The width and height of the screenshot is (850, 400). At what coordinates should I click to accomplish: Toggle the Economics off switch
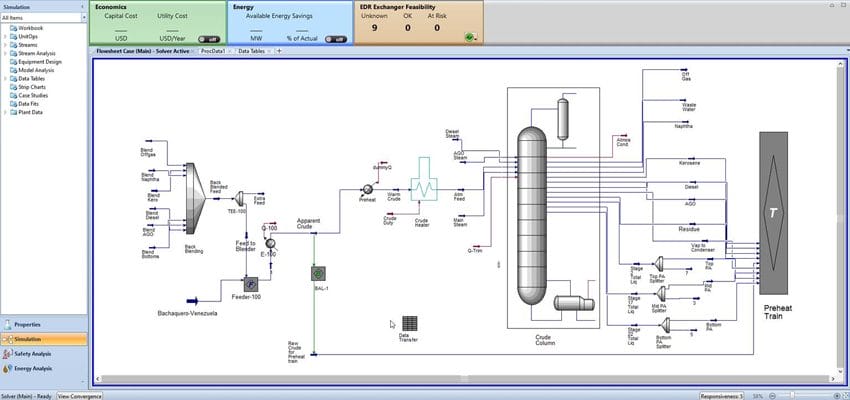[x=206, y=39]
